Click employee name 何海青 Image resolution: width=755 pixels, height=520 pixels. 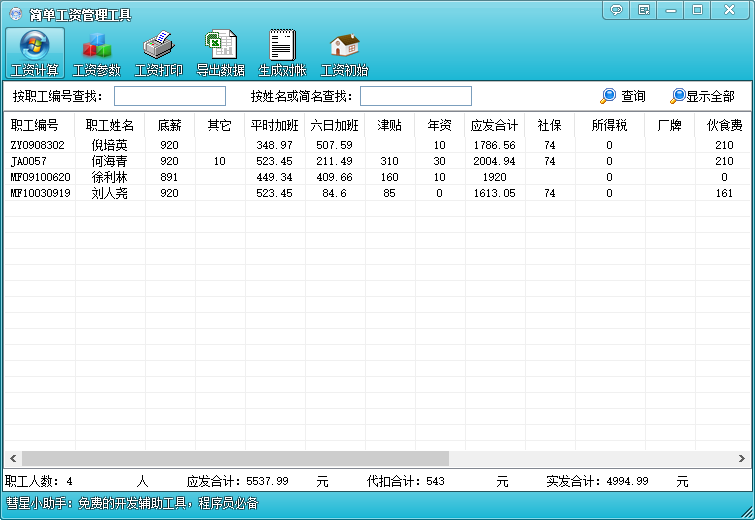110,161
